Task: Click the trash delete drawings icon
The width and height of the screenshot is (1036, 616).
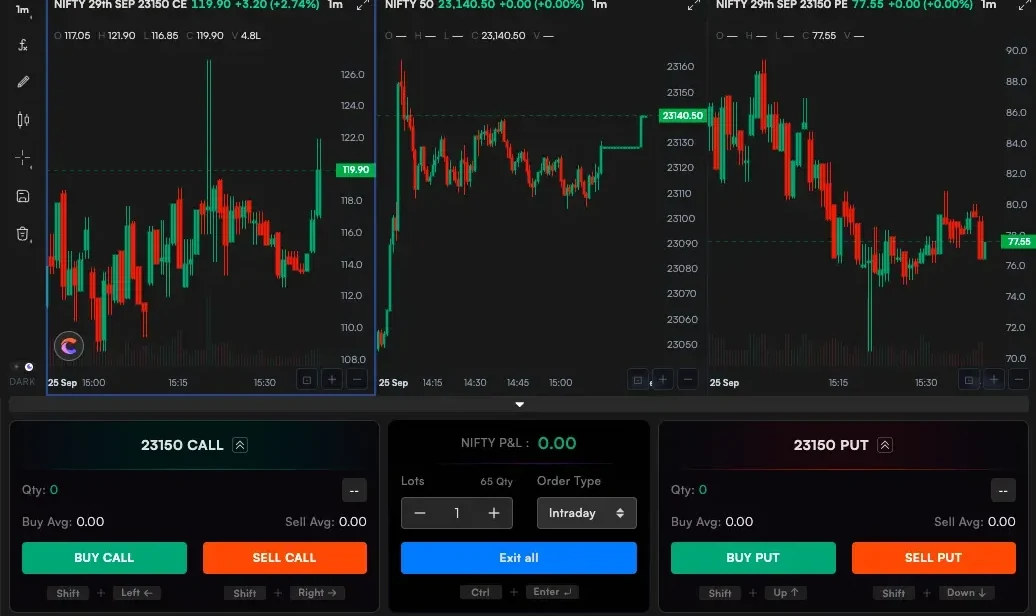Action: pyautogui.click(x=22, y=234)
